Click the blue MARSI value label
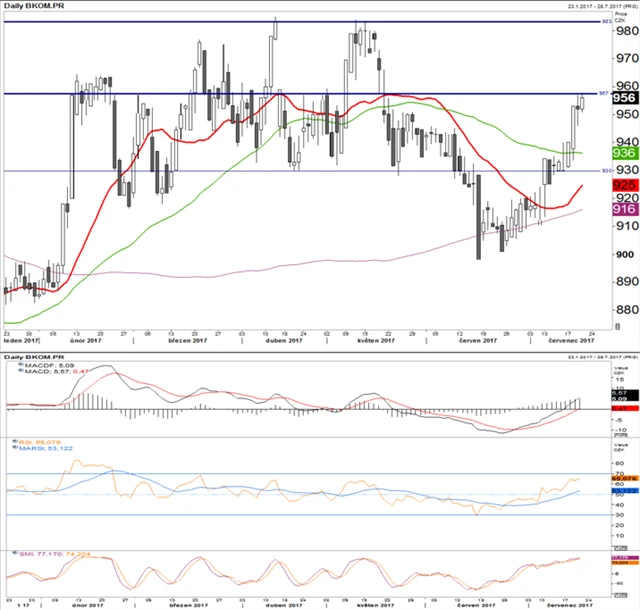 click(x=46, y=448)
